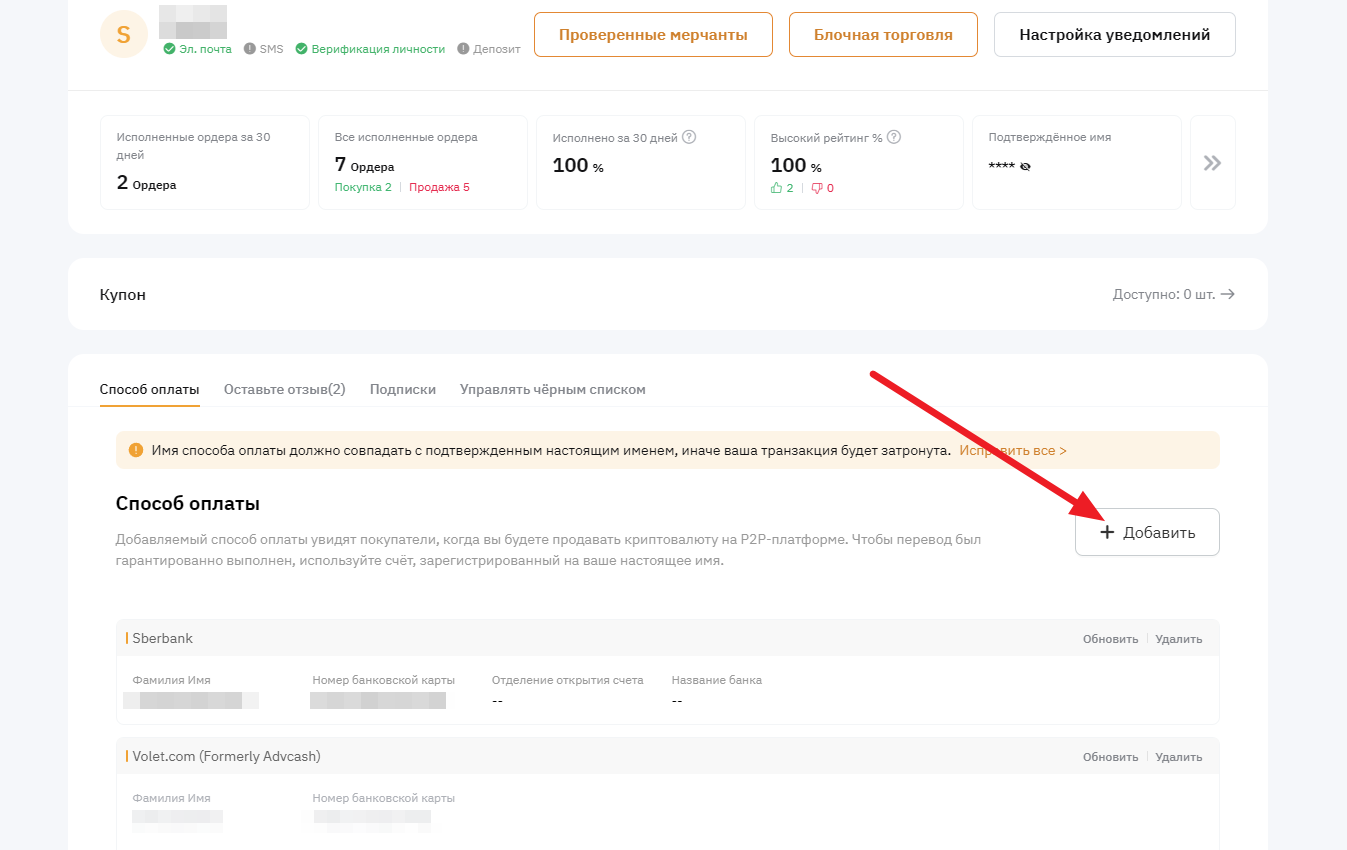Click the Volet.com (Formerly Advcash) title
The image size is (1347, 850).
coord(227,756)
